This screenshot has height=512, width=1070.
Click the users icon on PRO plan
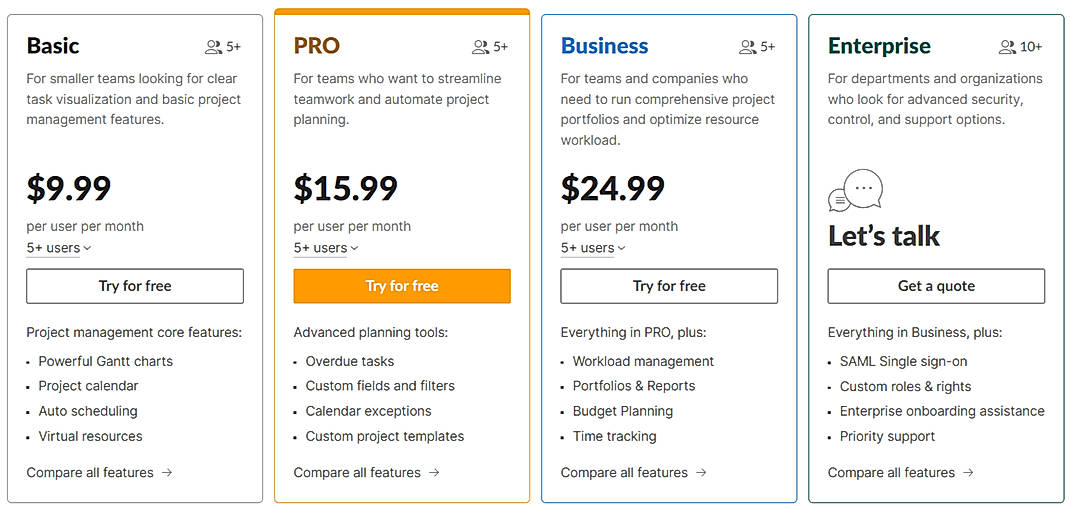(480, 47)
